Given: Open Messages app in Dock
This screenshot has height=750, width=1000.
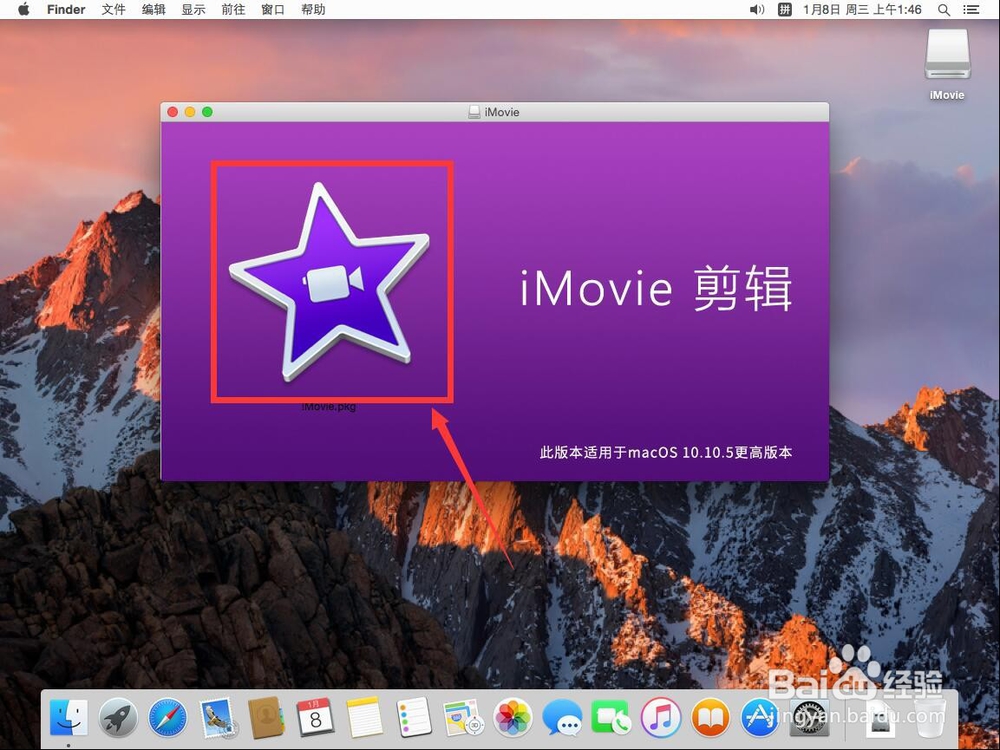Looking at the screenshot, I should click(x=562, y=717).
